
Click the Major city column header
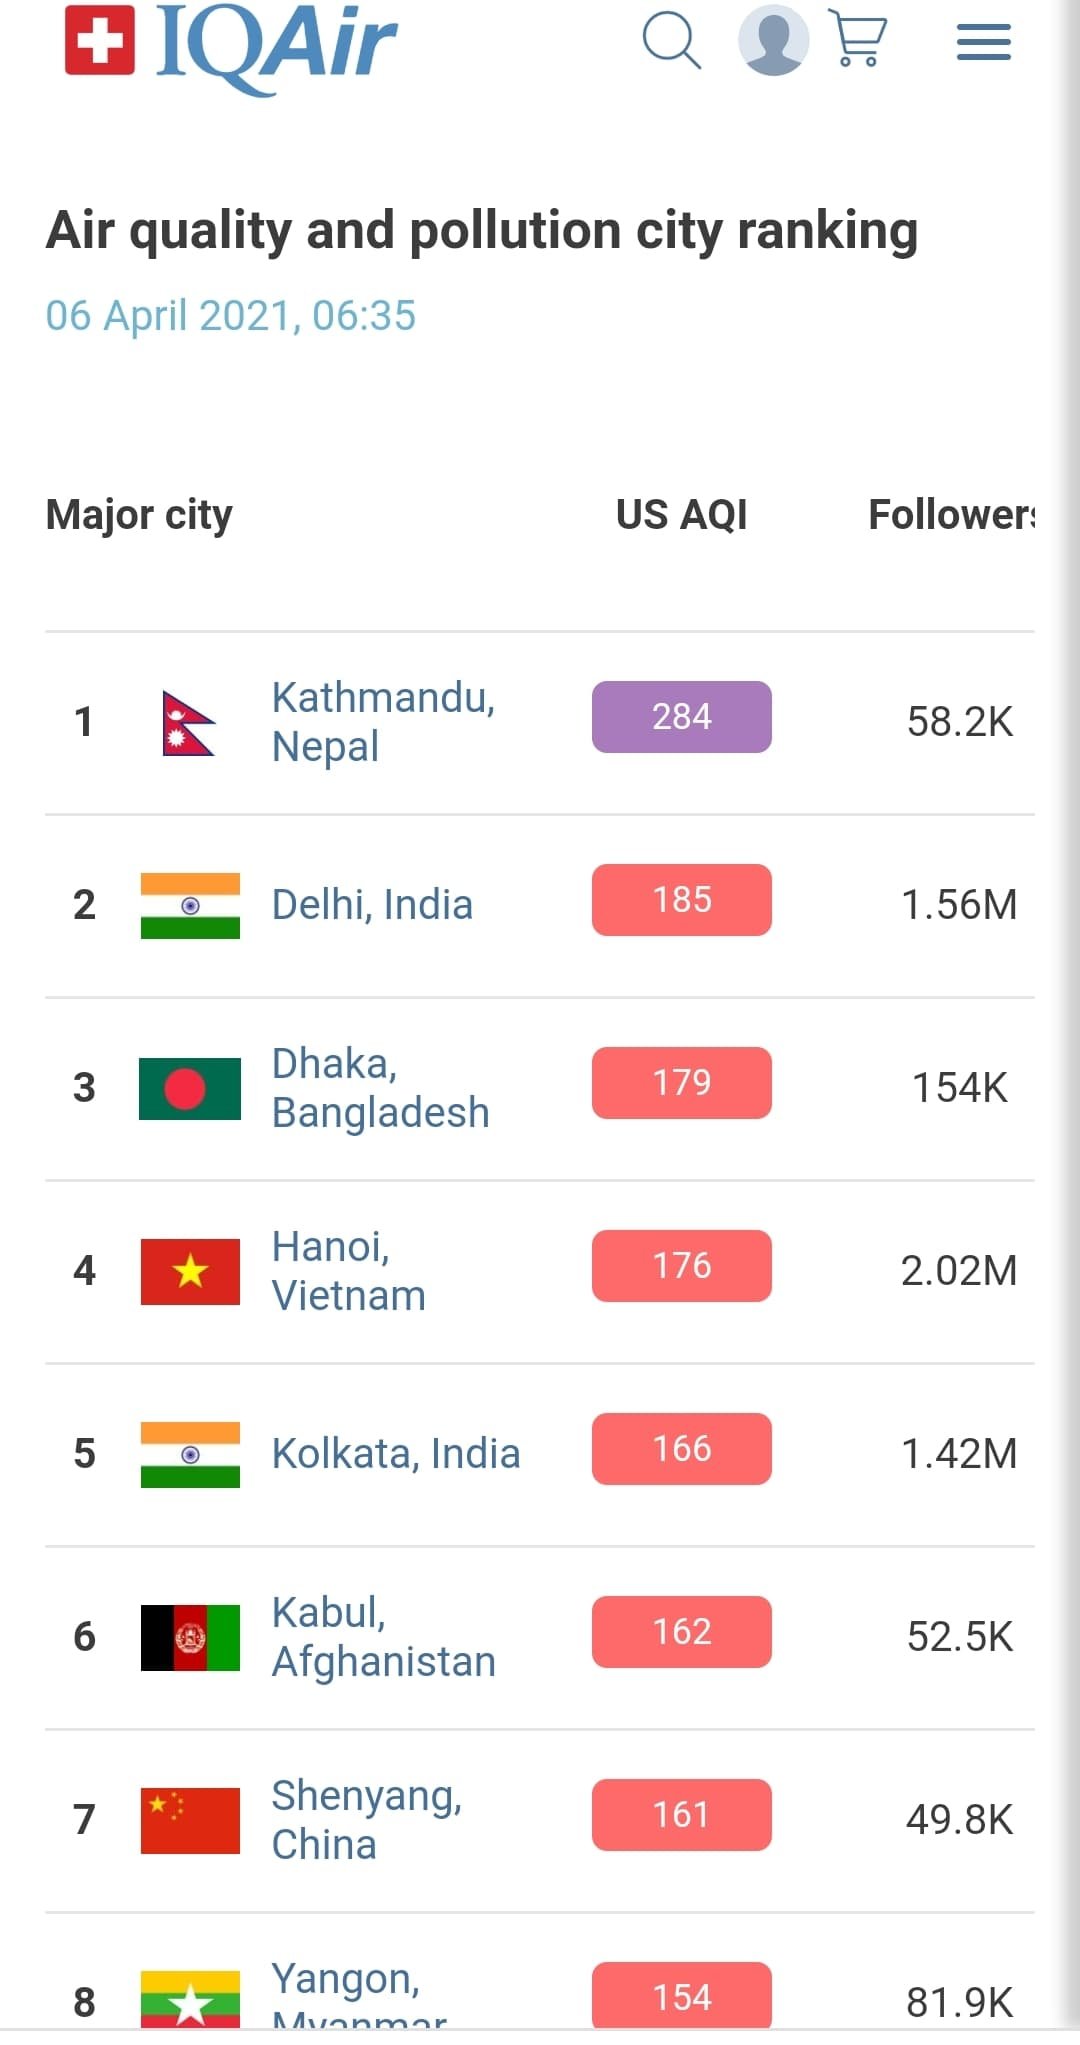pos(139,515)
